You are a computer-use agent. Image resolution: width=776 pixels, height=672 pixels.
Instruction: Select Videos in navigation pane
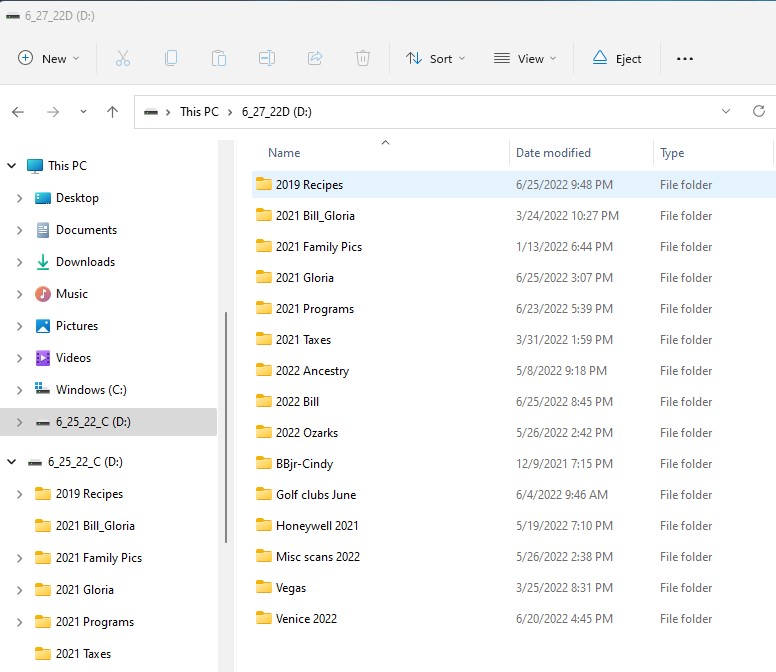[x=73, y=358]
